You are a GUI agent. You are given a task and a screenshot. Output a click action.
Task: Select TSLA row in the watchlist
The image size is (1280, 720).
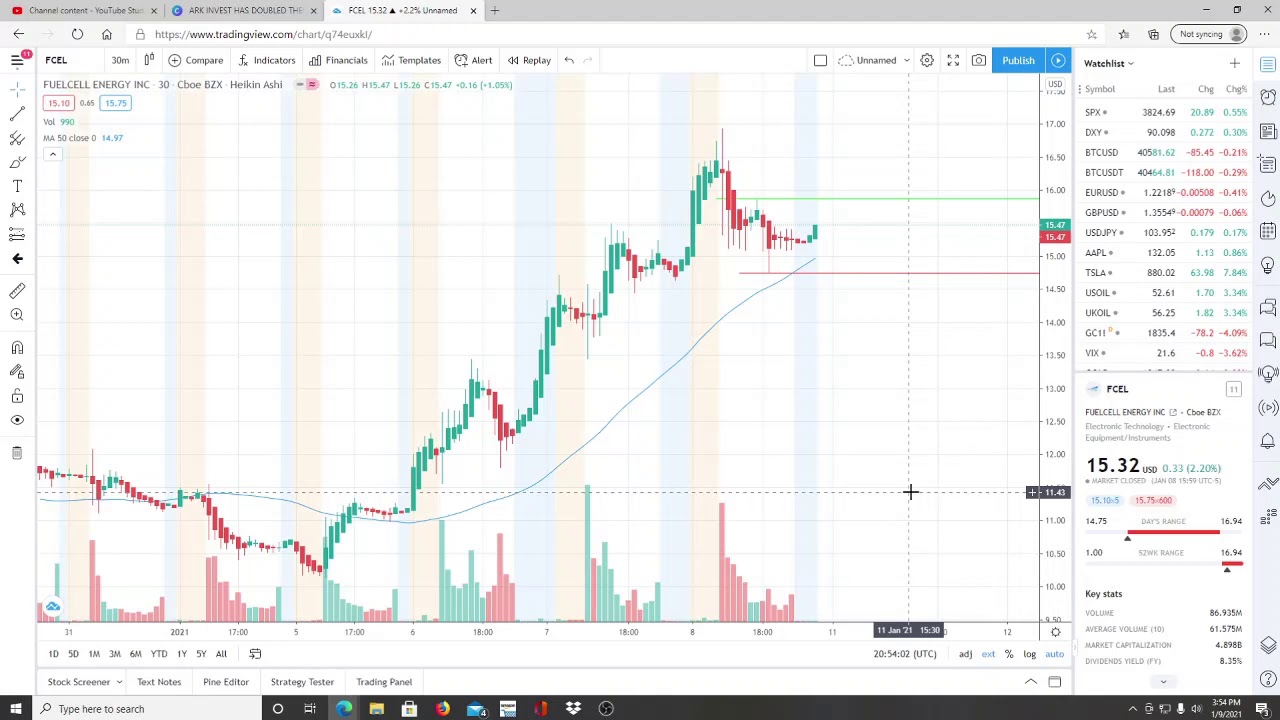click(1165, 273)
